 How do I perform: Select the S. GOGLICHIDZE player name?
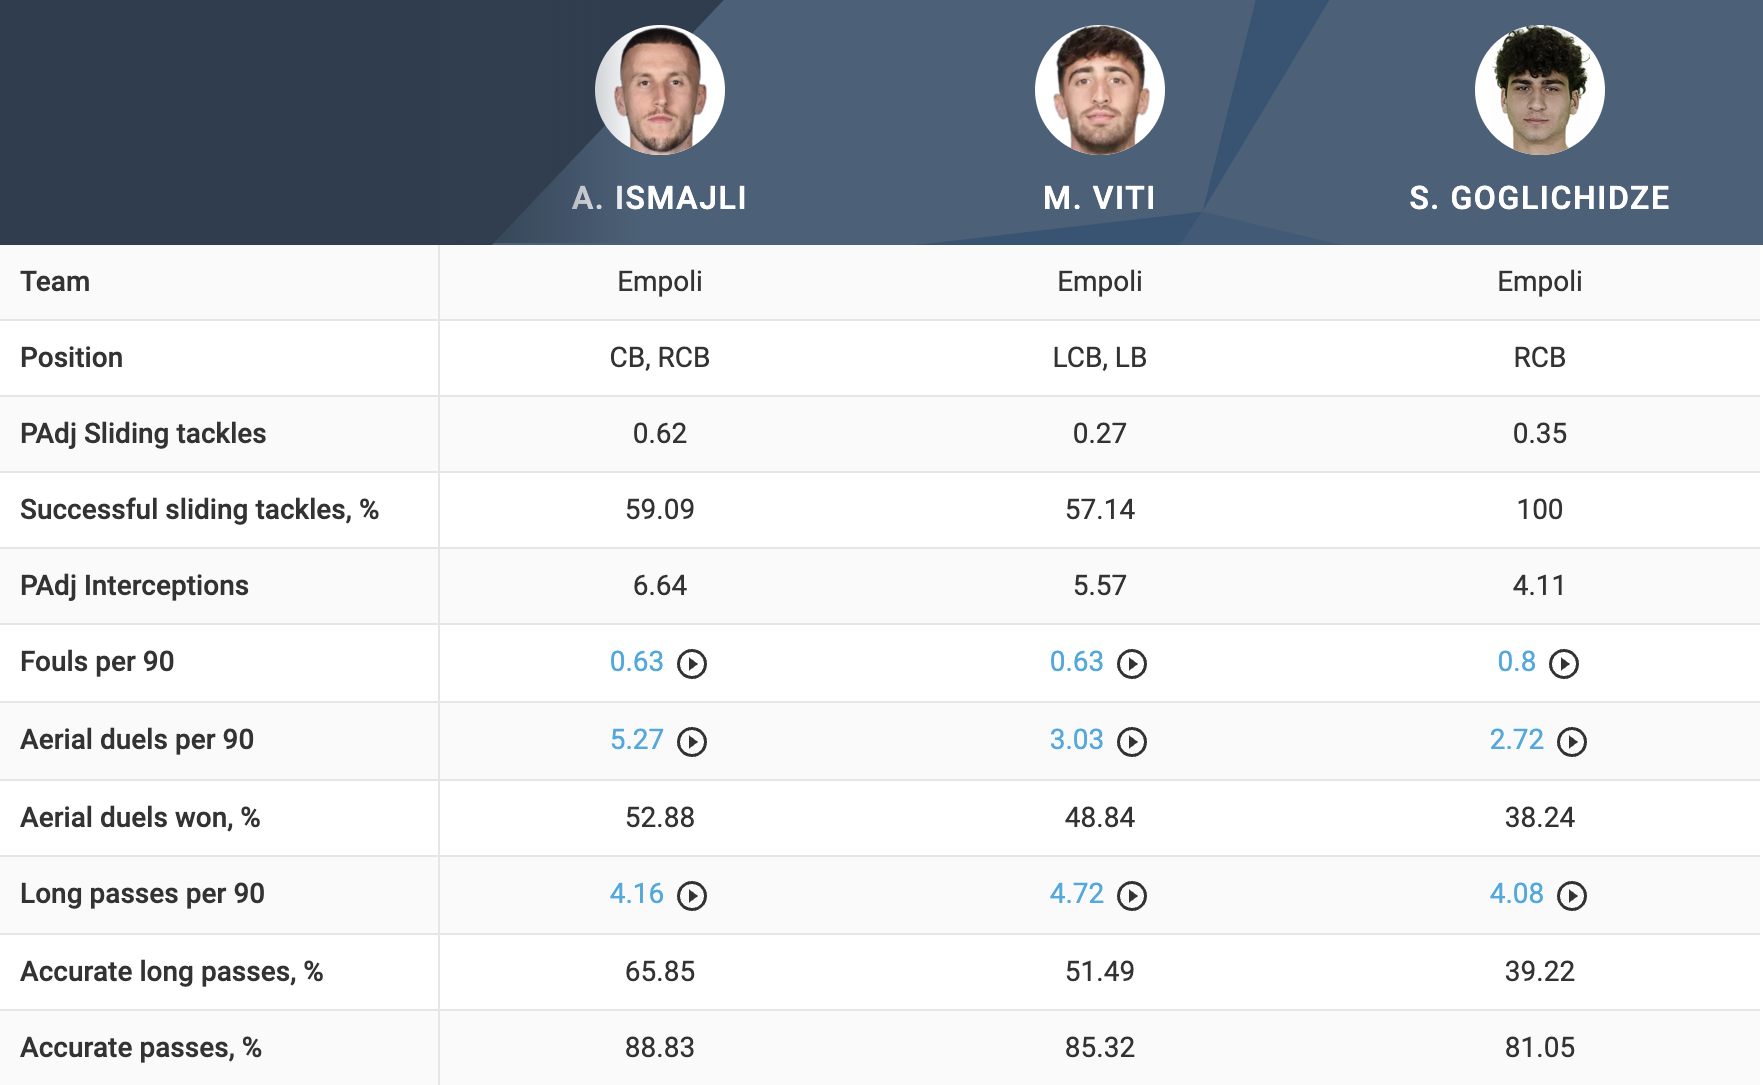click(x=1540, y=198)
